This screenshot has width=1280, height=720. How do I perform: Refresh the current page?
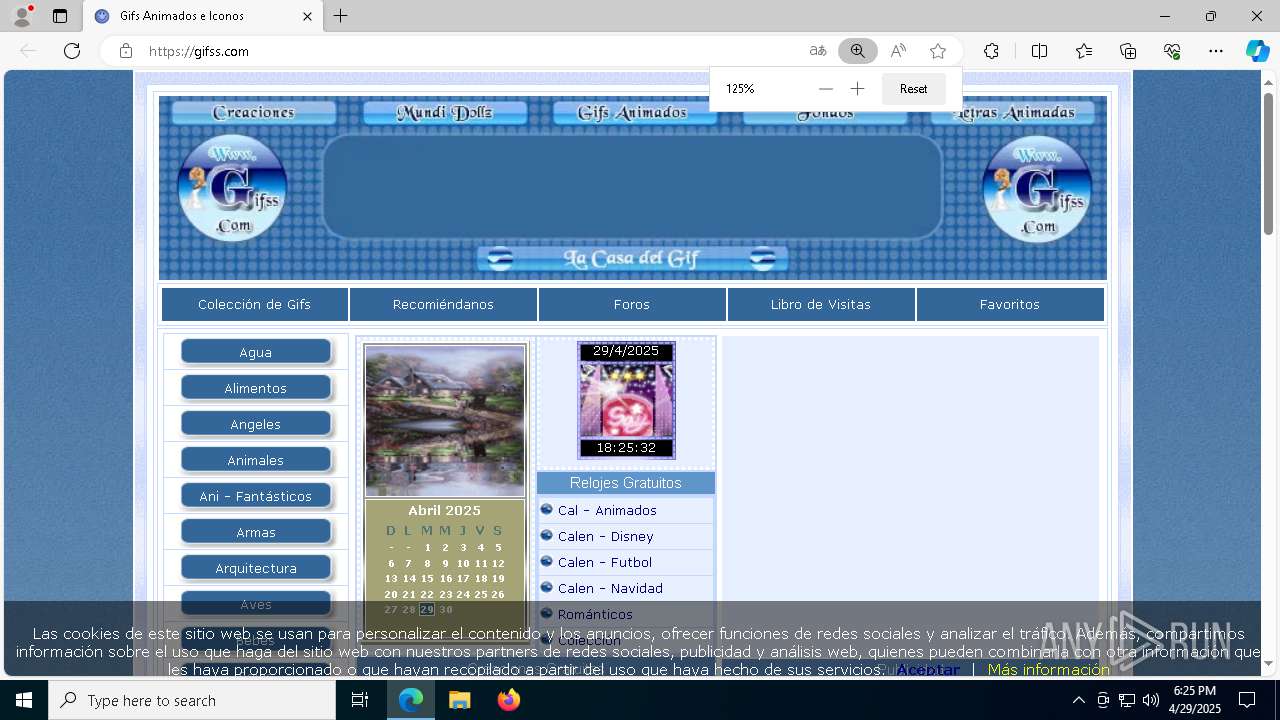click(x=72, y=51)
